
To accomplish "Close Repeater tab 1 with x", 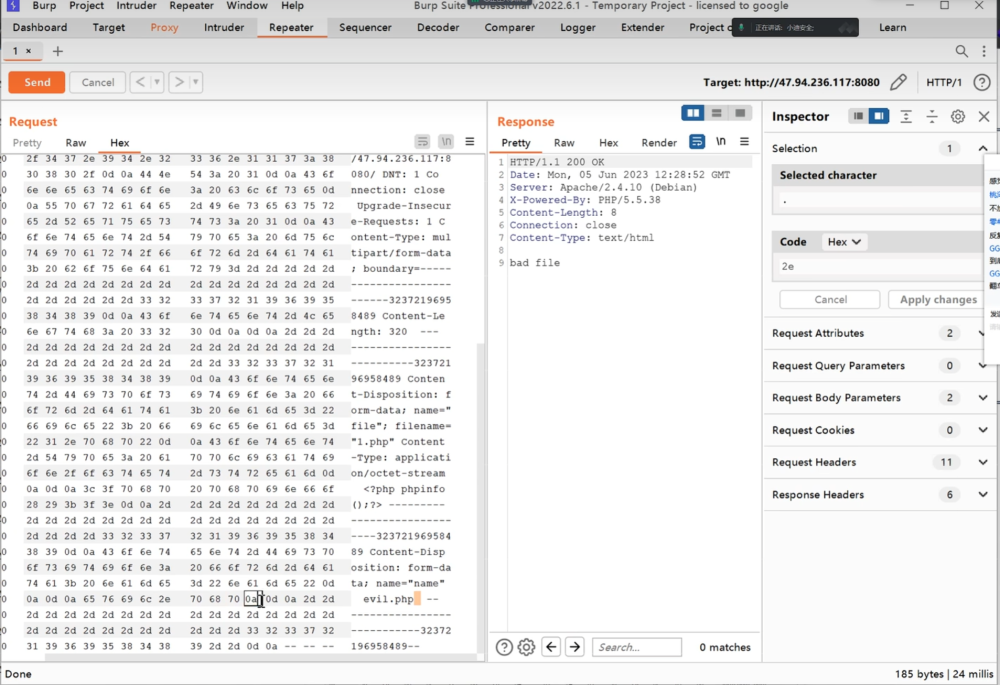I will coord(28,51).
